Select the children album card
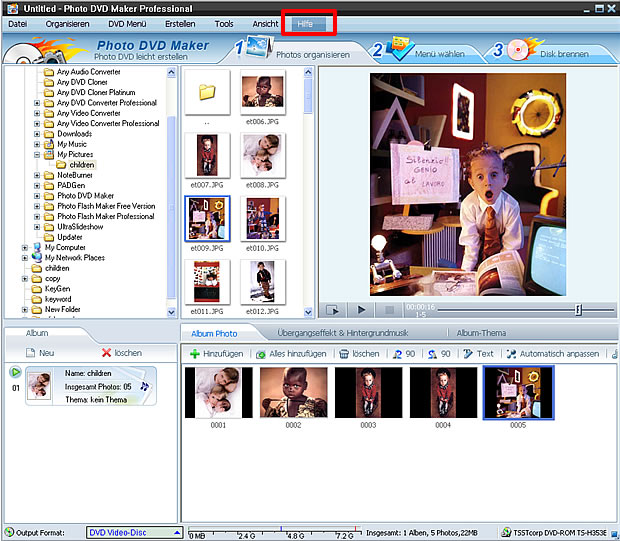 (x=91, y=386)
